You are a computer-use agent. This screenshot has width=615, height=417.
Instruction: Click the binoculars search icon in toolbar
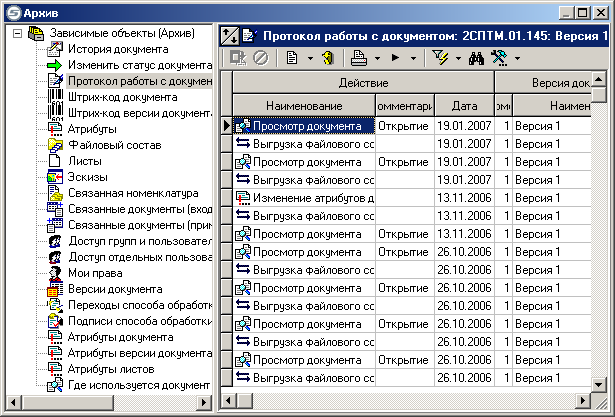coord(476,59)
